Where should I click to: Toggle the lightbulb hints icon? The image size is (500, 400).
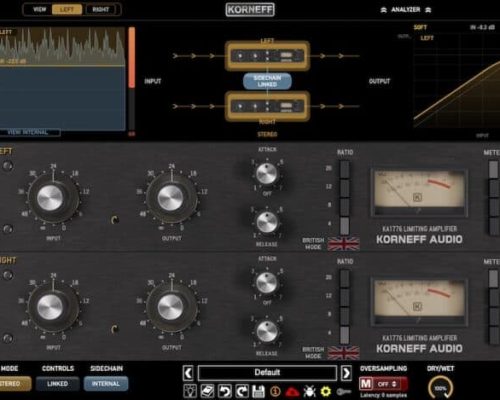190,391
